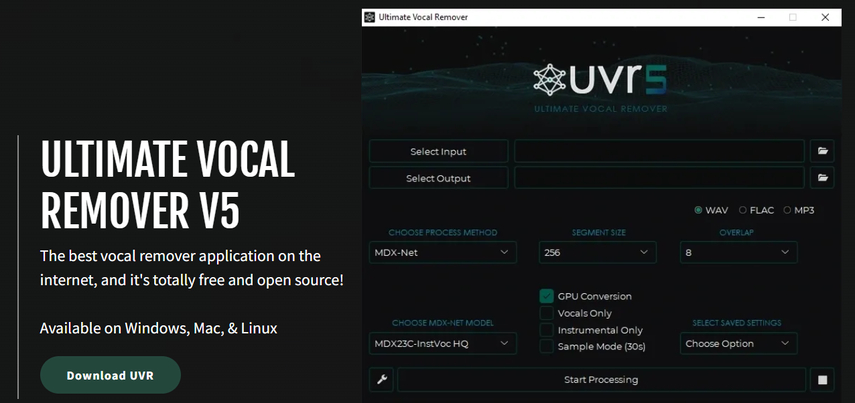Click the 'Select Saved Settings' label

[737, 323]
